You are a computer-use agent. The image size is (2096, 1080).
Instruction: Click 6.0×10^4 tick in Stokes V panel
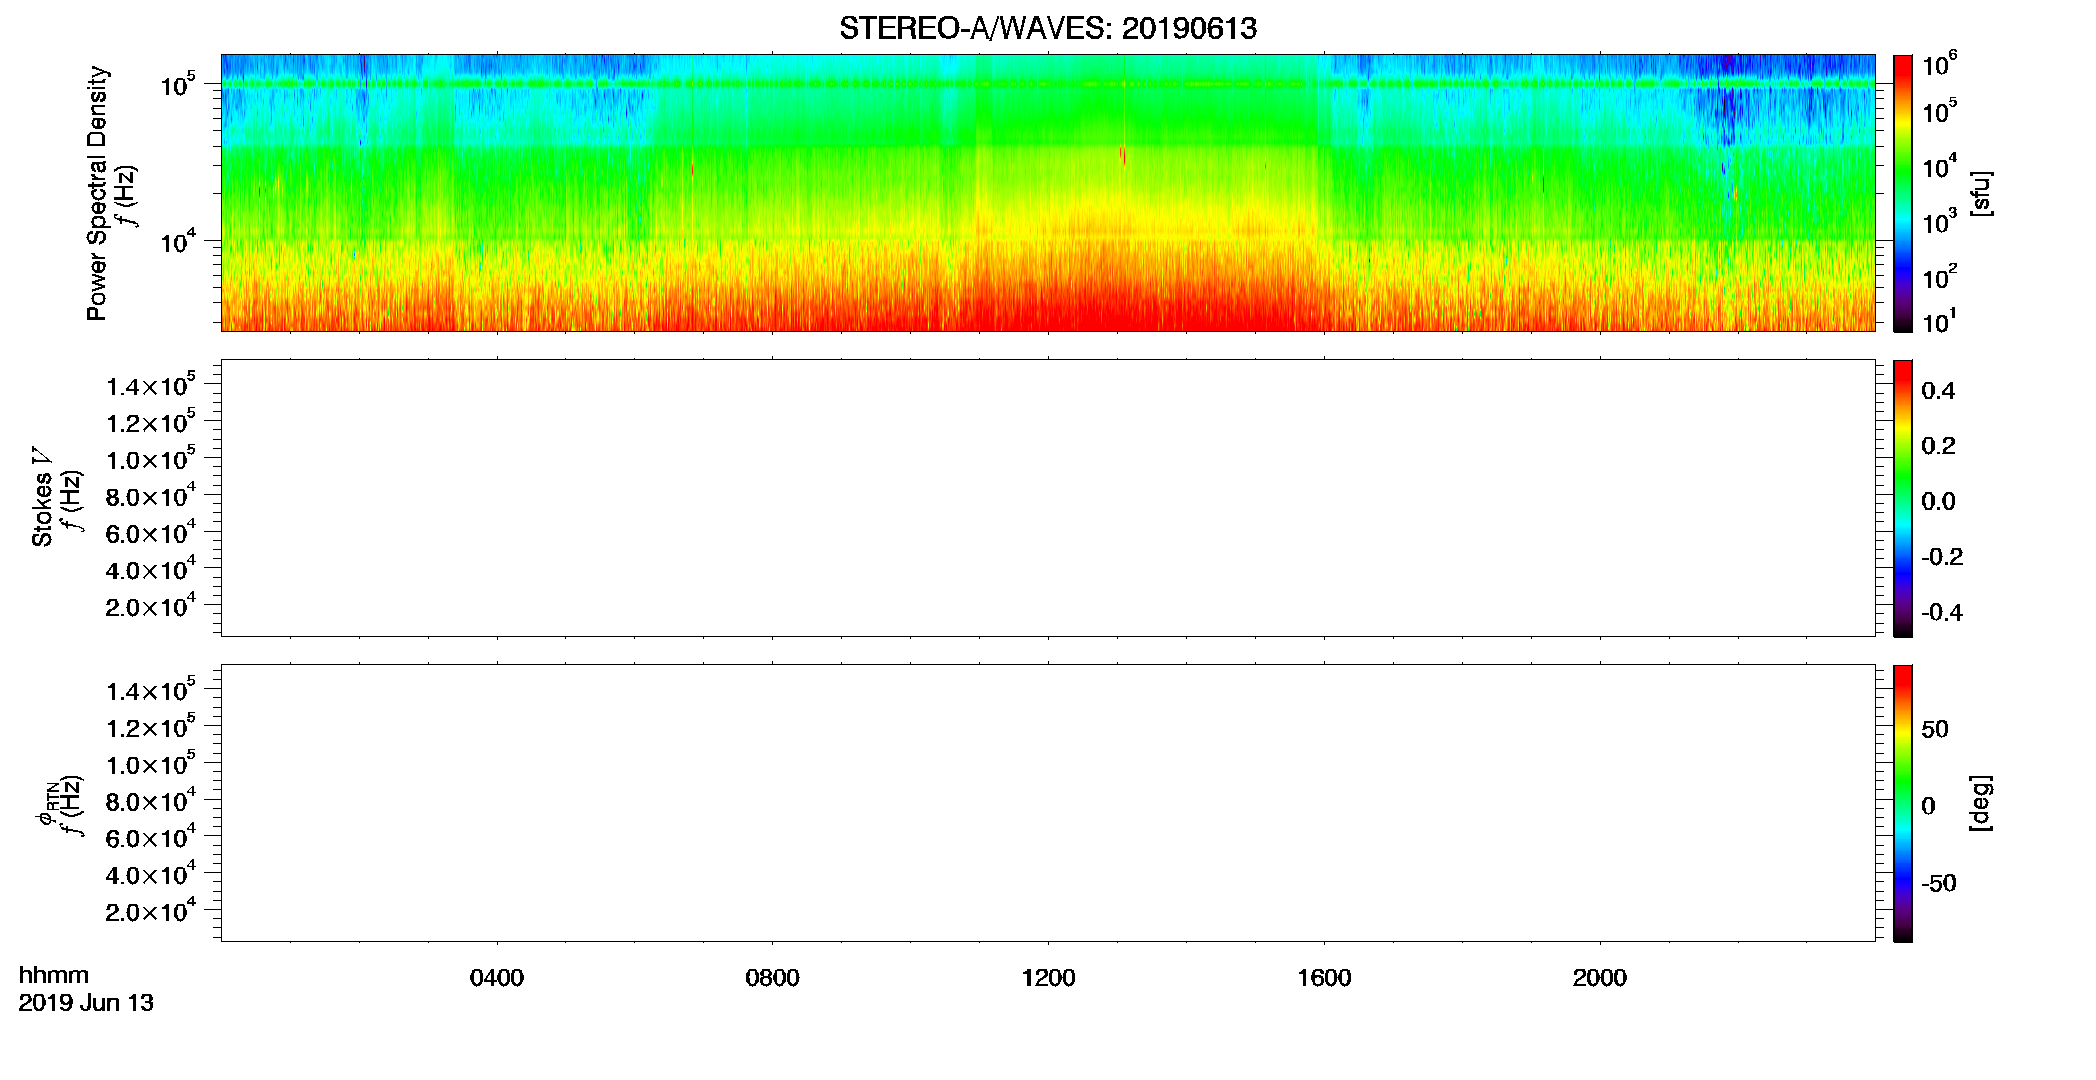(x=151, y=533)
